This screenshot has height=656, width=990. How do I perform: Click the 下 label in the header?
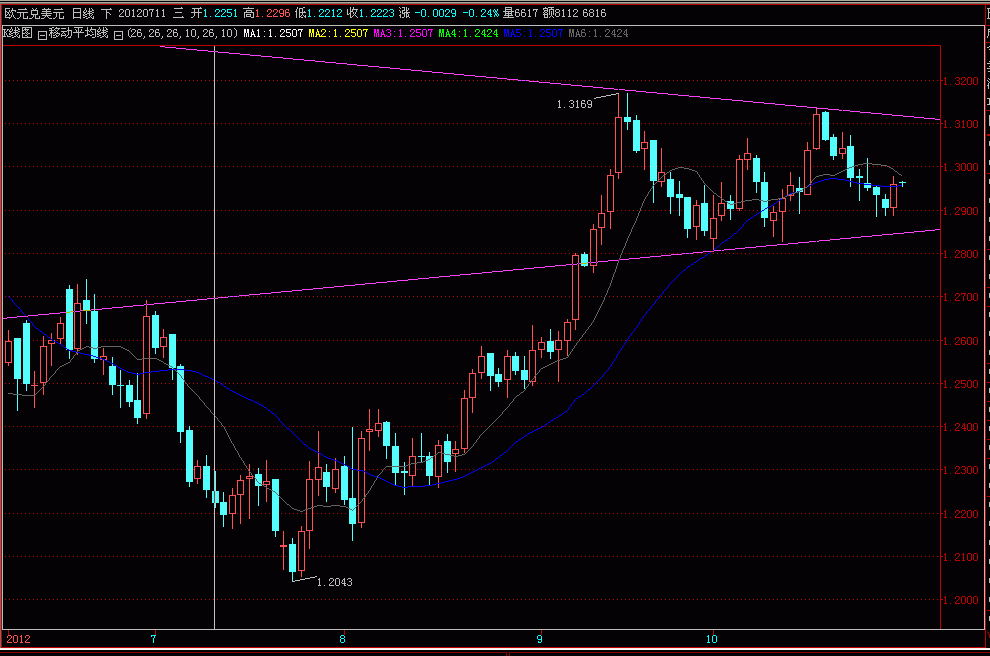point(106,13)
